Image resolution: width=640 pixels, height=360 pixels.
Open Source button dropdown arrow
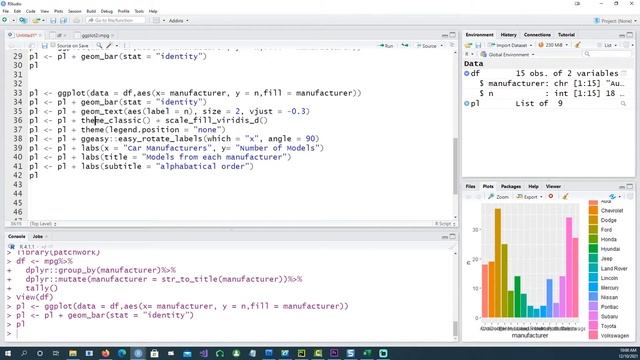442,46
